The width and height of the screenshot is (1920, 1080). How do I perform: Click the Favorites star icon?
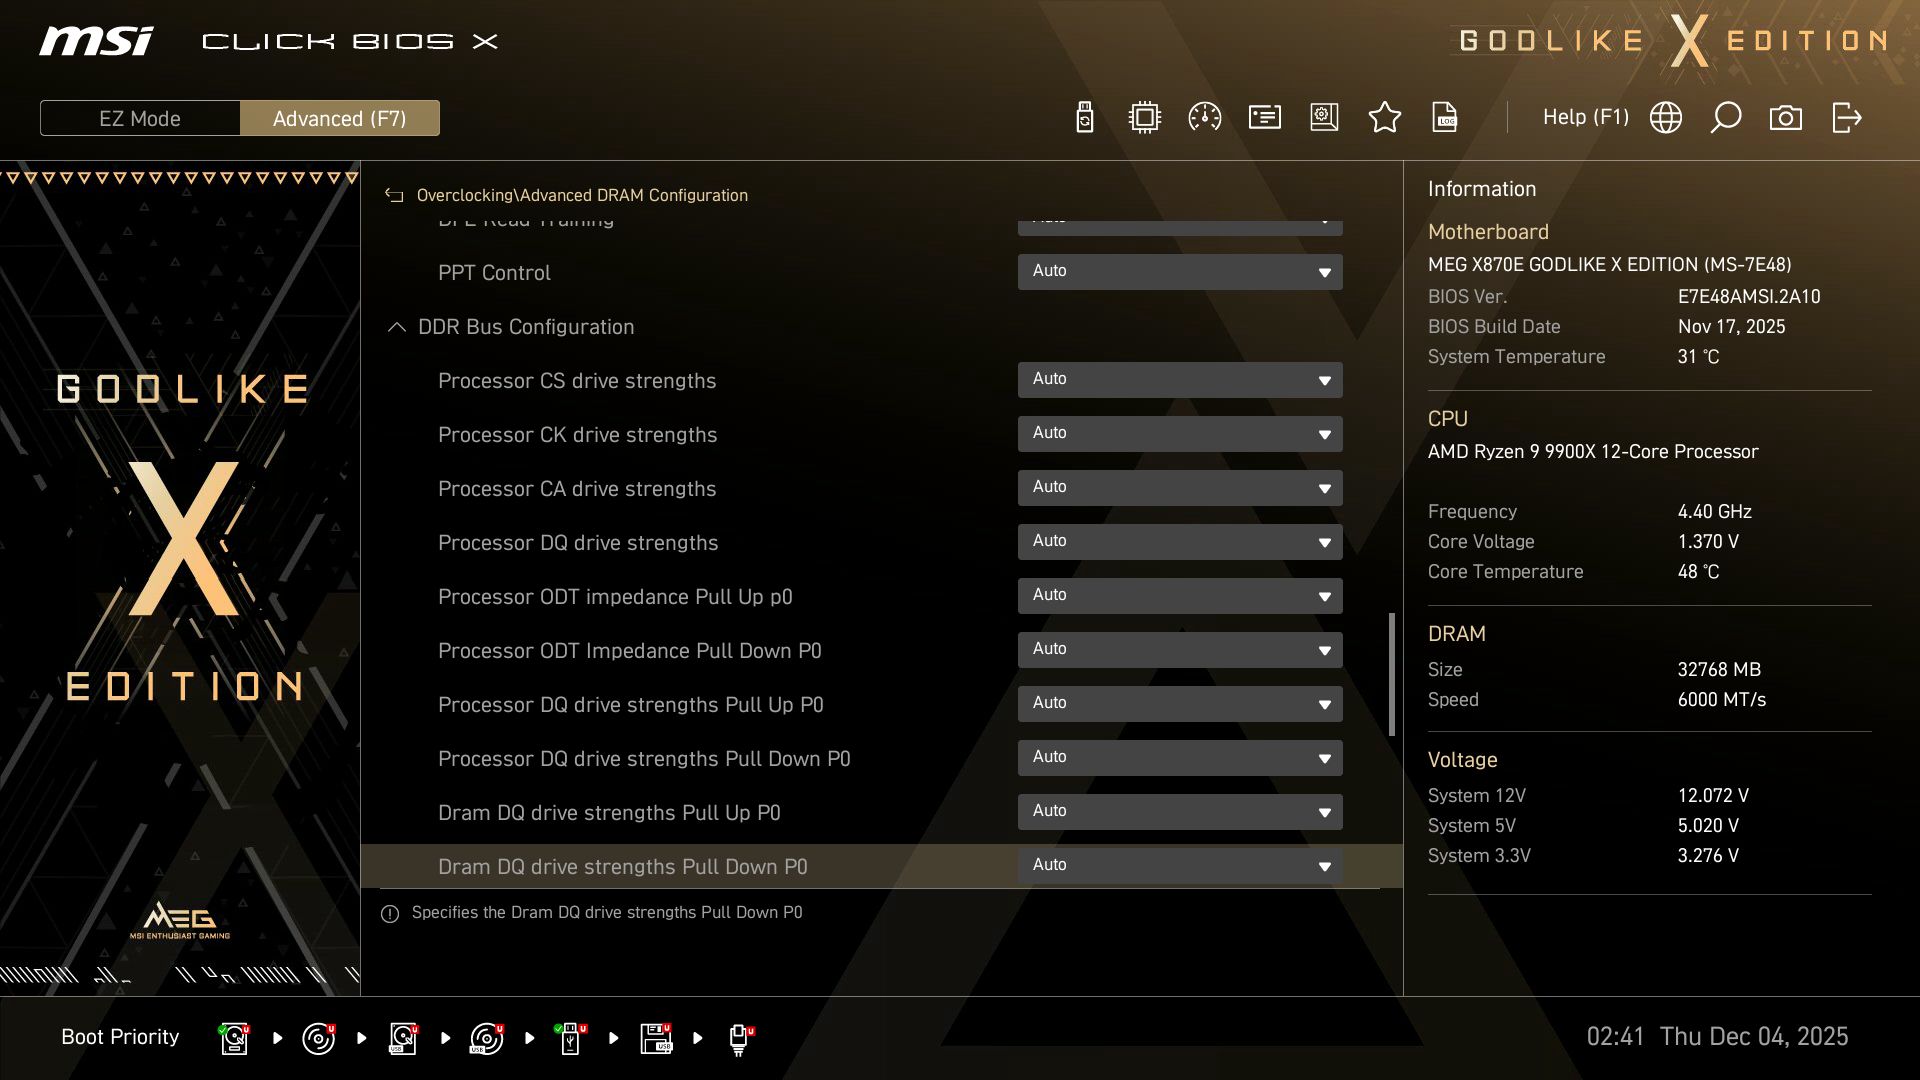(x=1385, y=117)
